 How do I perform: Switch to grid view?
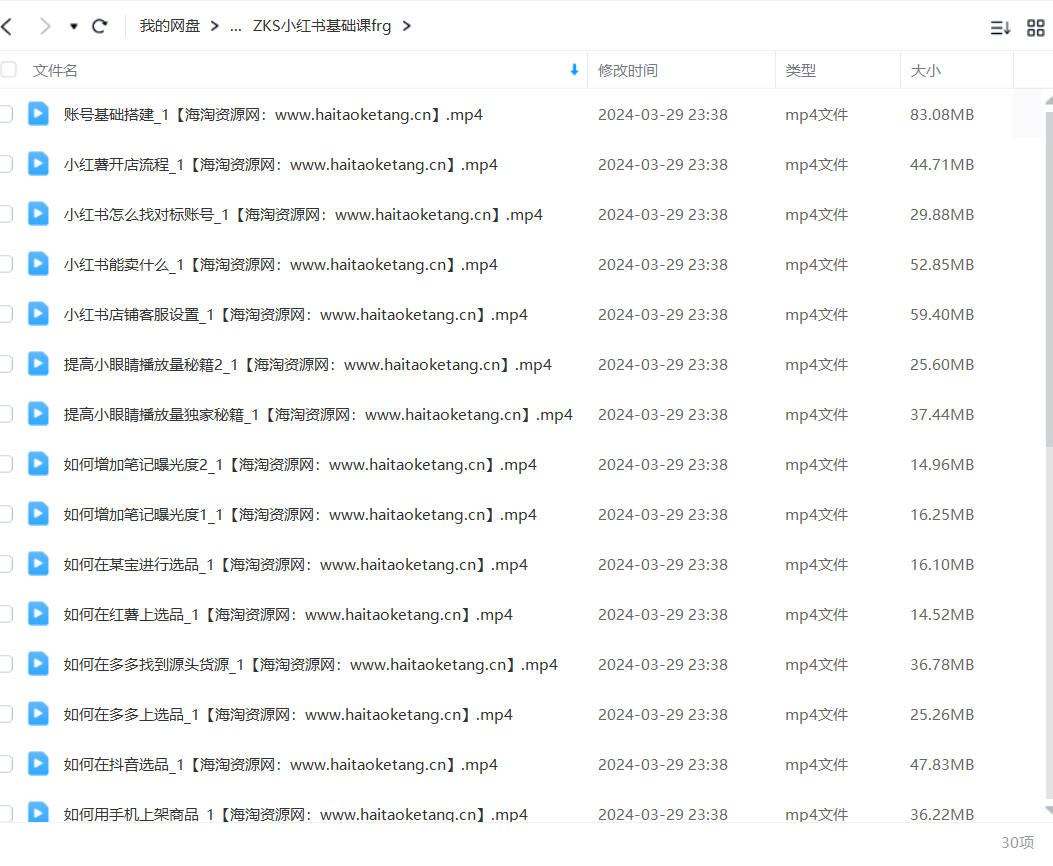1036,28
